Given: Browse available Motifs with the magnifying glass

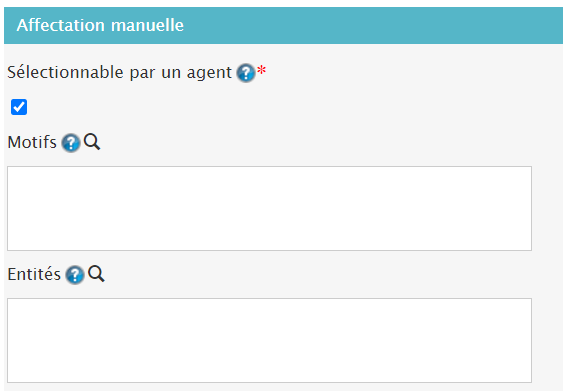Looking at the screenshot, I should tap(92, 141).
